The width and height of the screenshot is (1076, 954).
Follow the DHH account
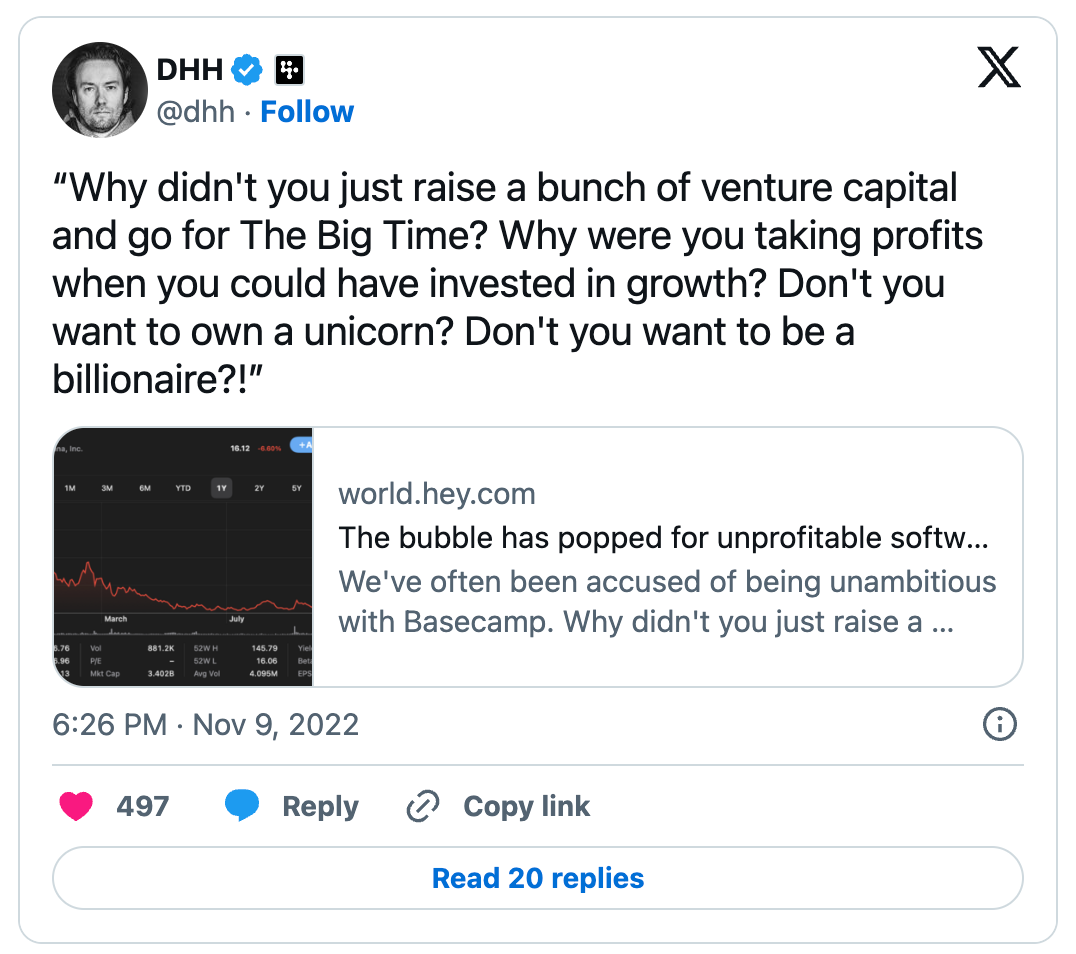tap(307, 112)
